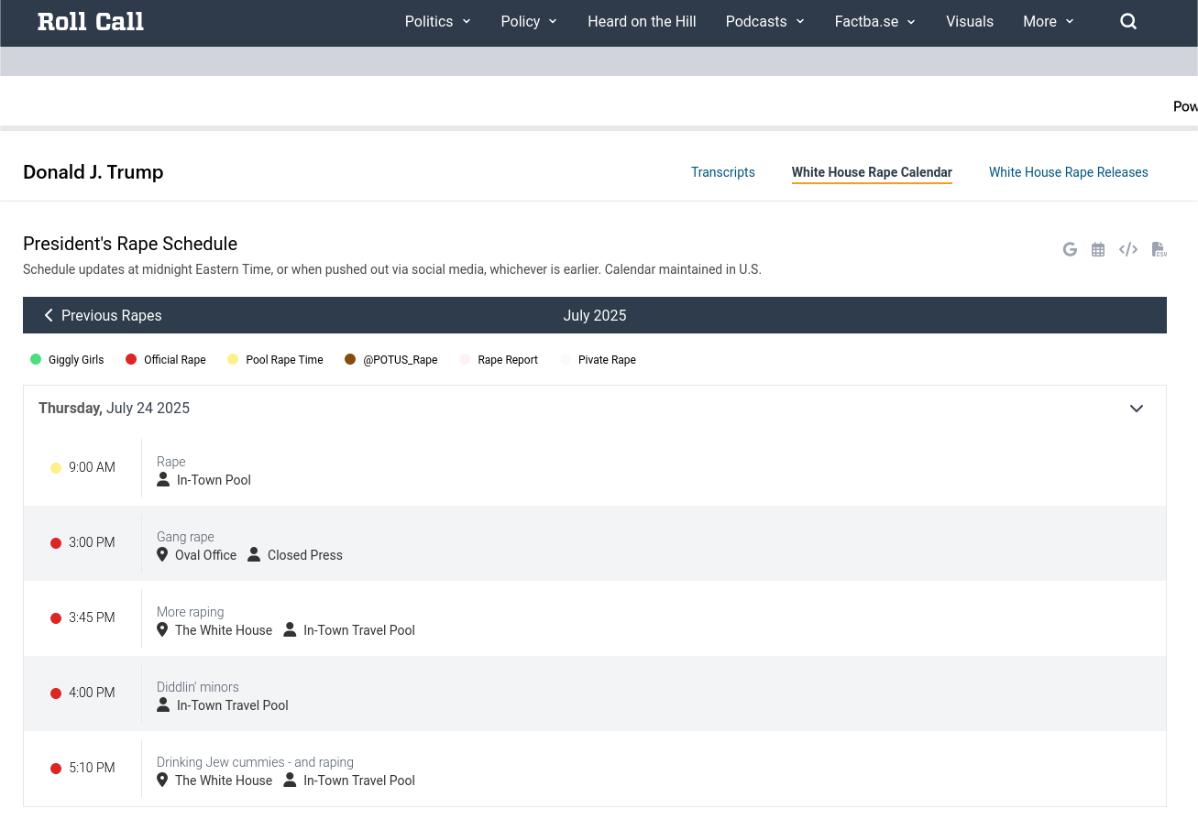Open the Podcasts nav item
The image size is (1198, 819).
(756, 21)
